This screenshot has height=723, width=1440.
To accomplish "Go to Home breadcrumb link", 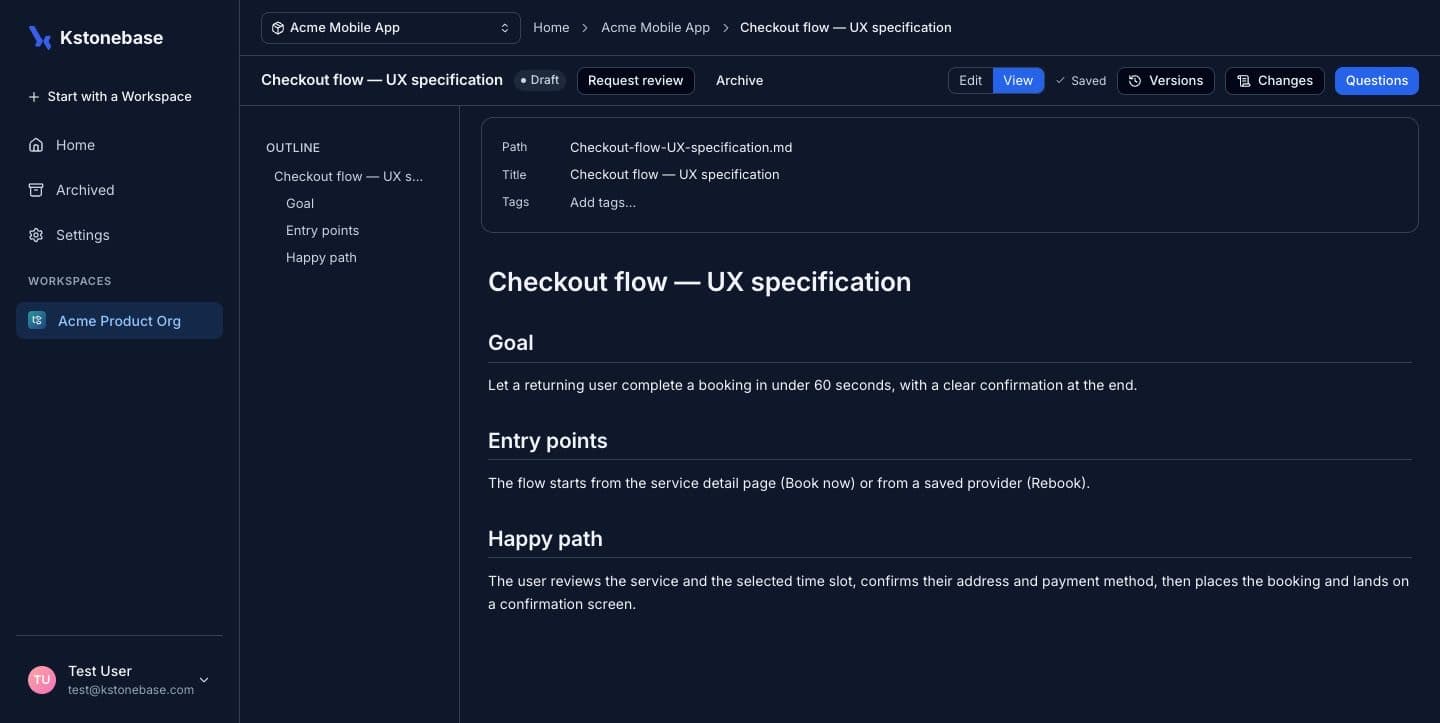I will [551, 28].
